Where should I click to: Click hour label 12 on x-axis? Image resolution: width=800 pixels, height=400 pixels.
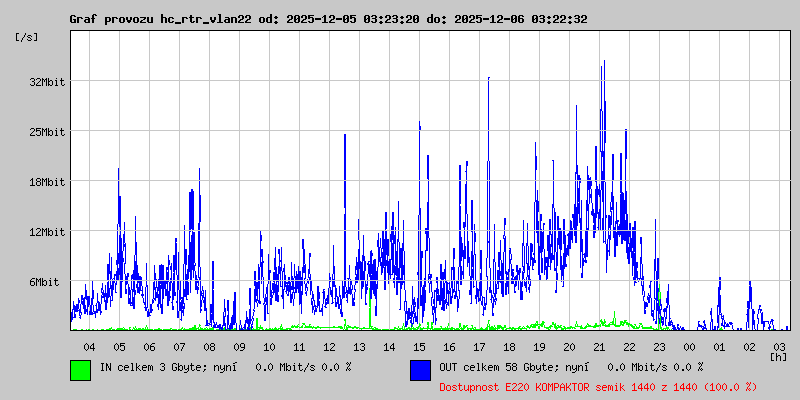(x=330, y=347)
